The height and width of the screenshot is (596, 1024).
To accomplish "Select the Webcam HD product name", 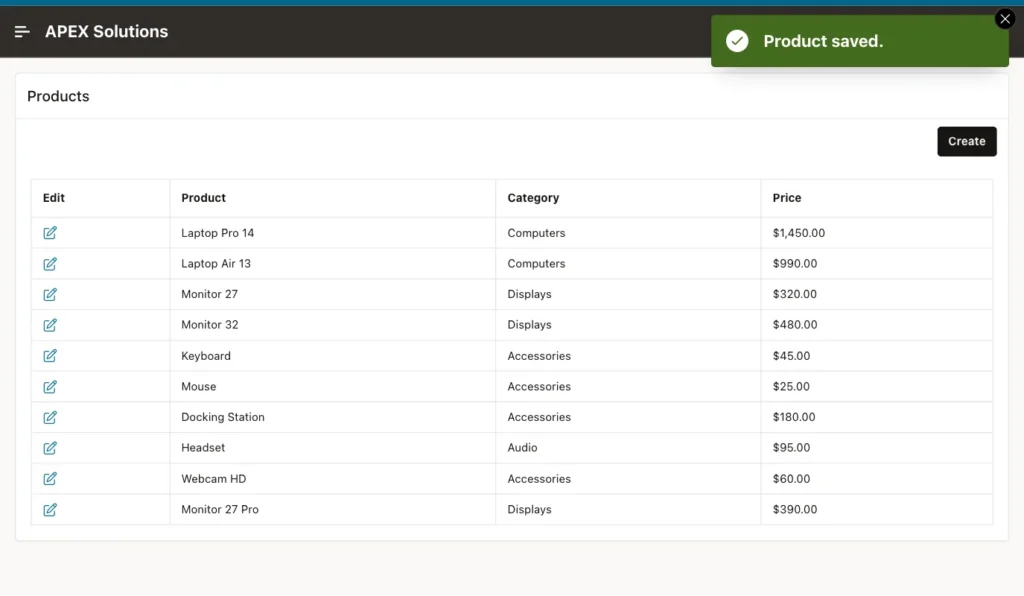I will coord(214,478).
